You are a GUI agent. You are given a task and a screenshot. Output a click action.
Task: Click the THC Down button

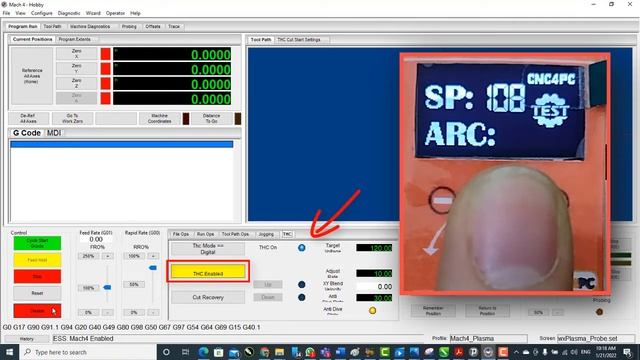pos(268,297)
